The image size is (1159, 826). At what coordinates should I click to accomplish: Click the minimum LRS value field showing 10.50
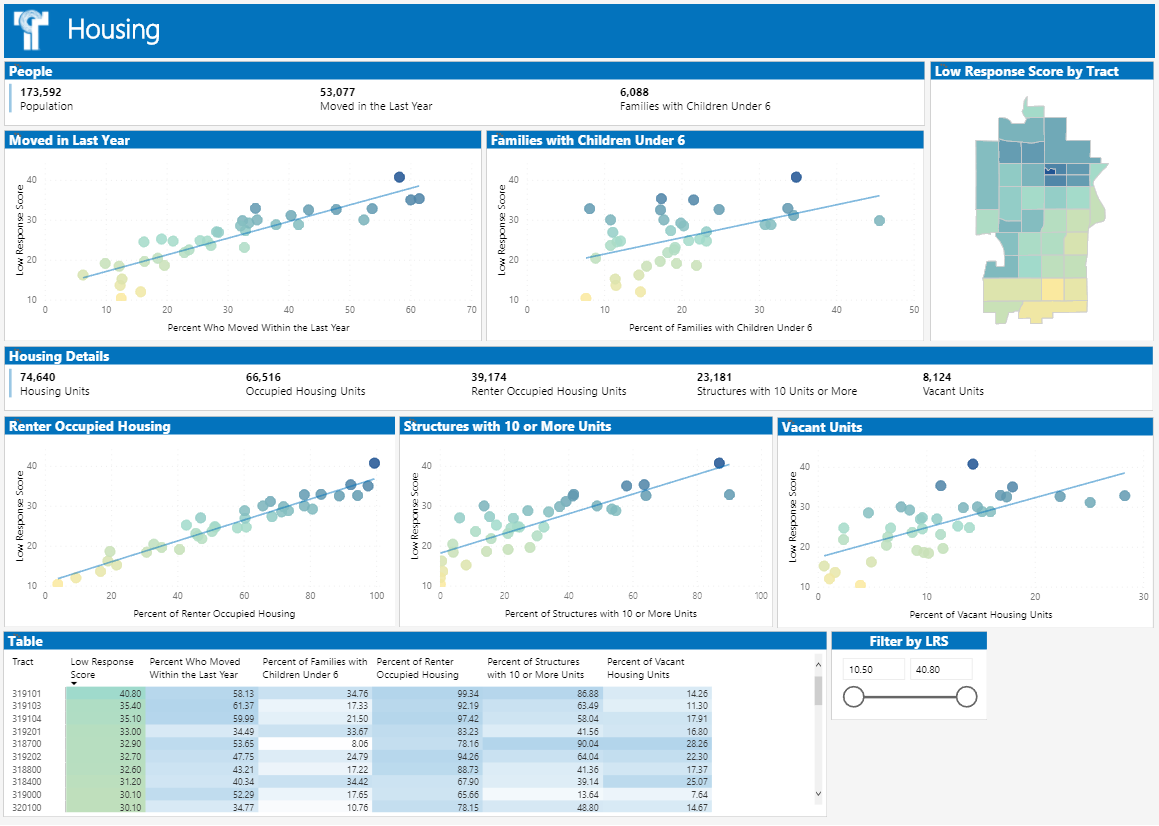871,669
